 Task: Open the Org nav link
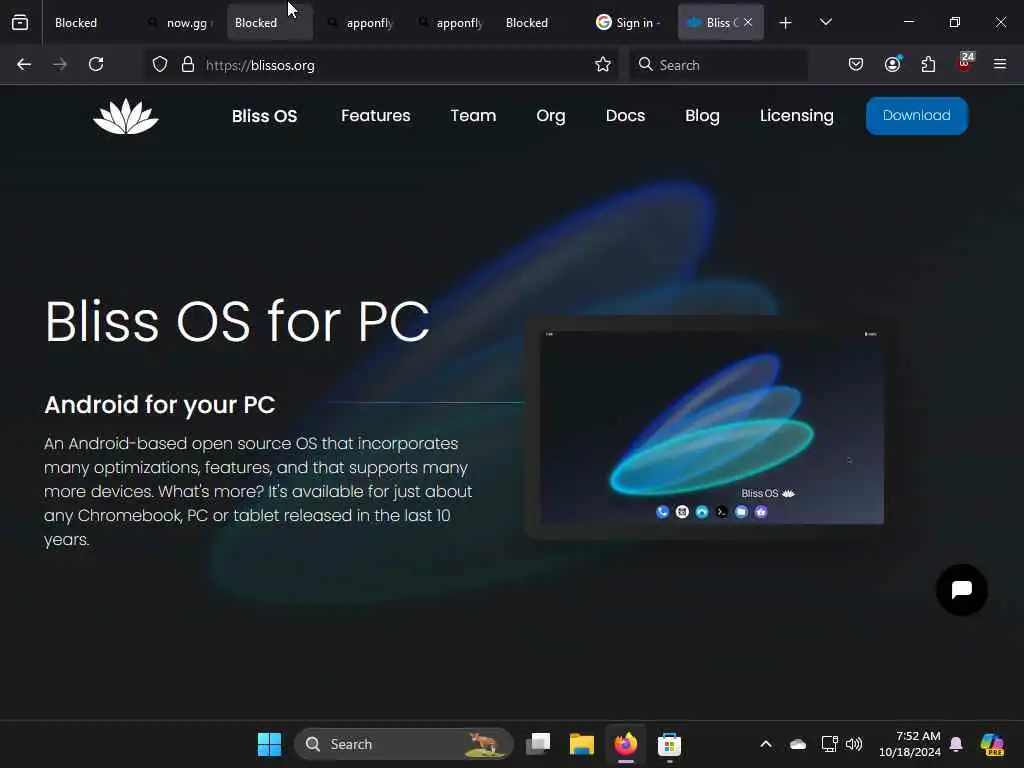[x=551, y=116]
